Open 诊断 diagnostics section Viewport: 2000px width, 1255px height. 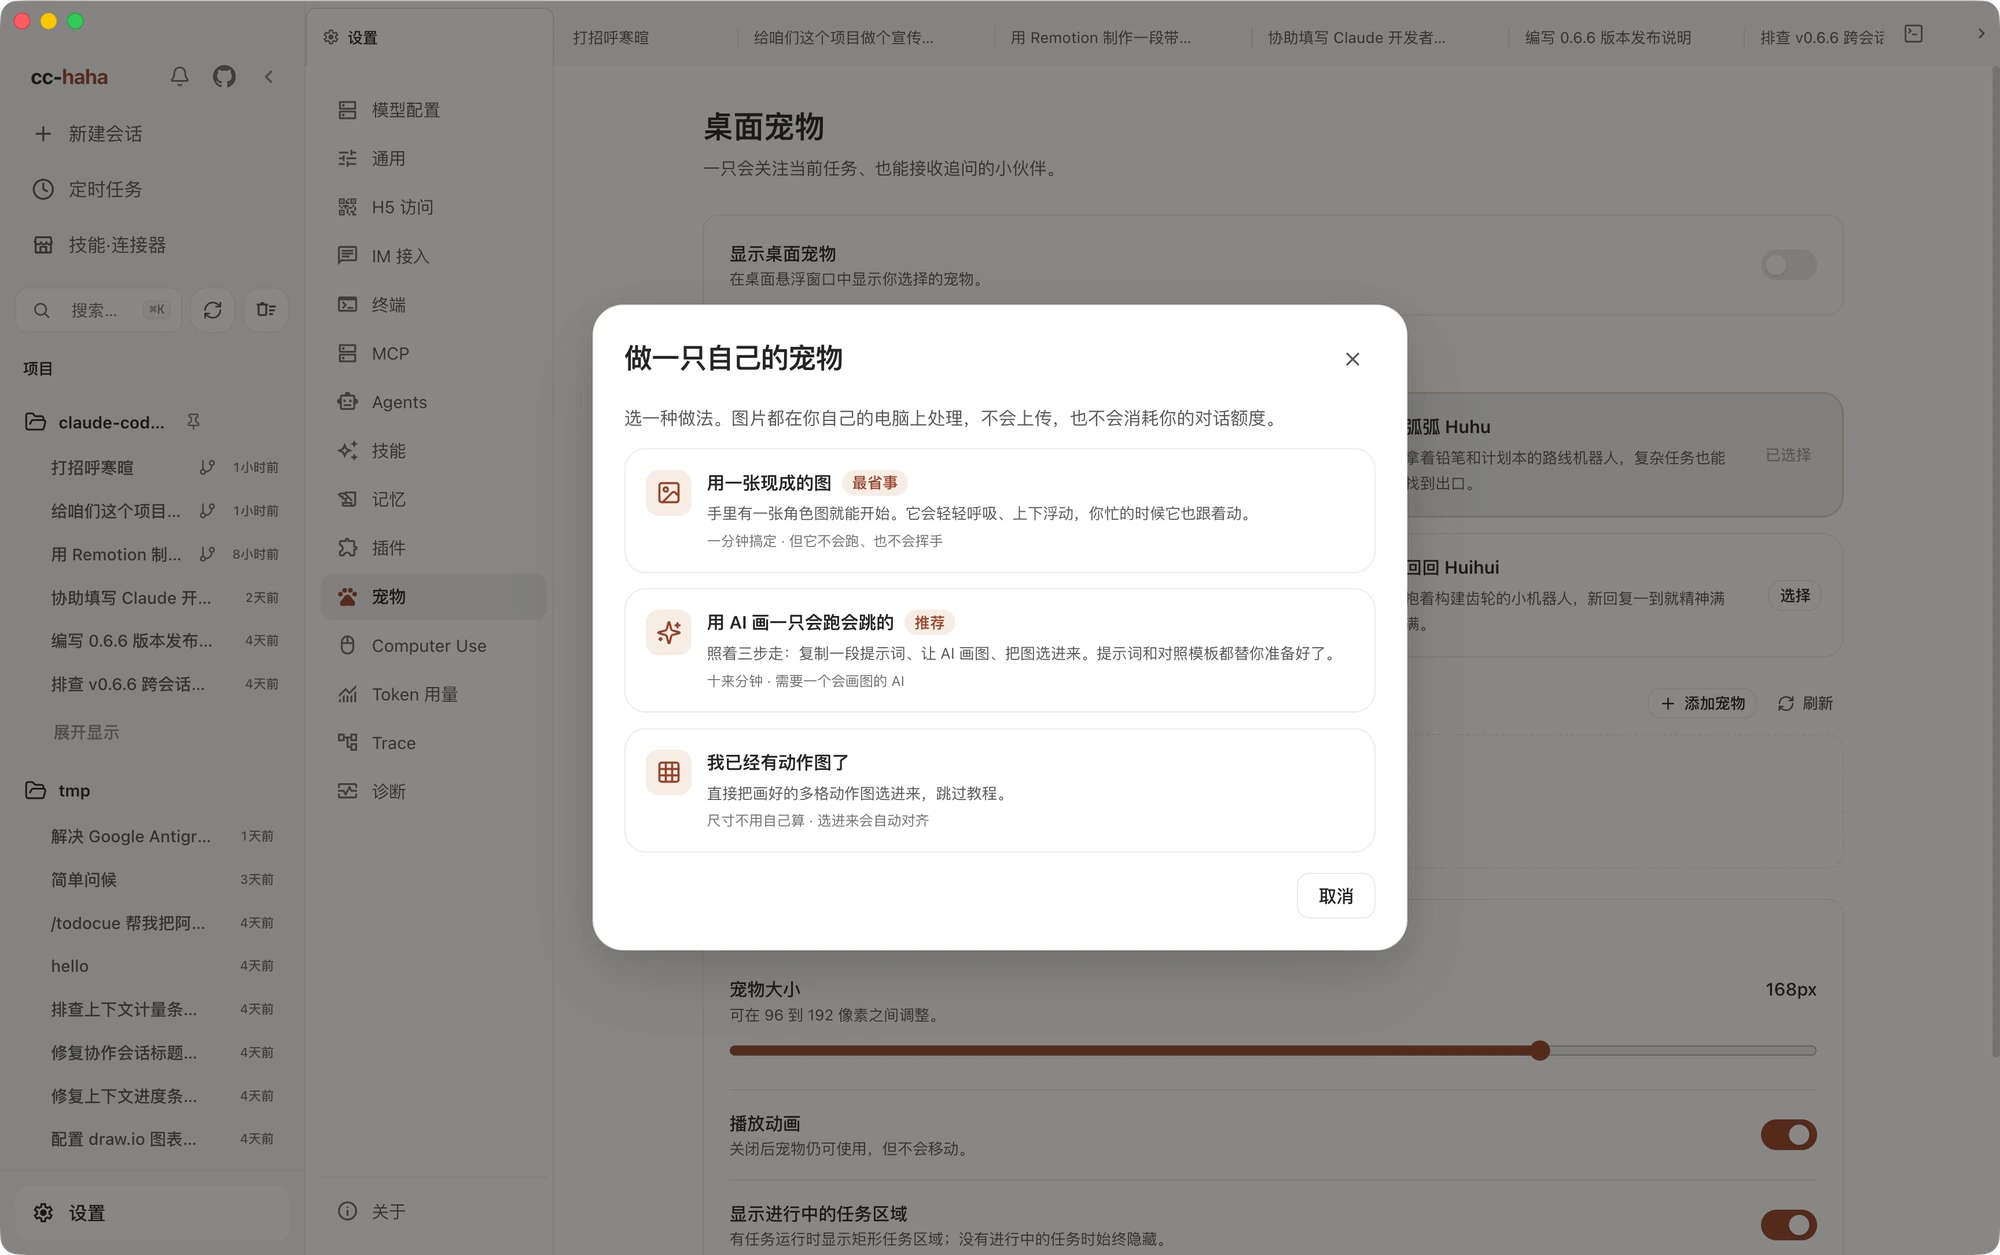click(434, 791)
